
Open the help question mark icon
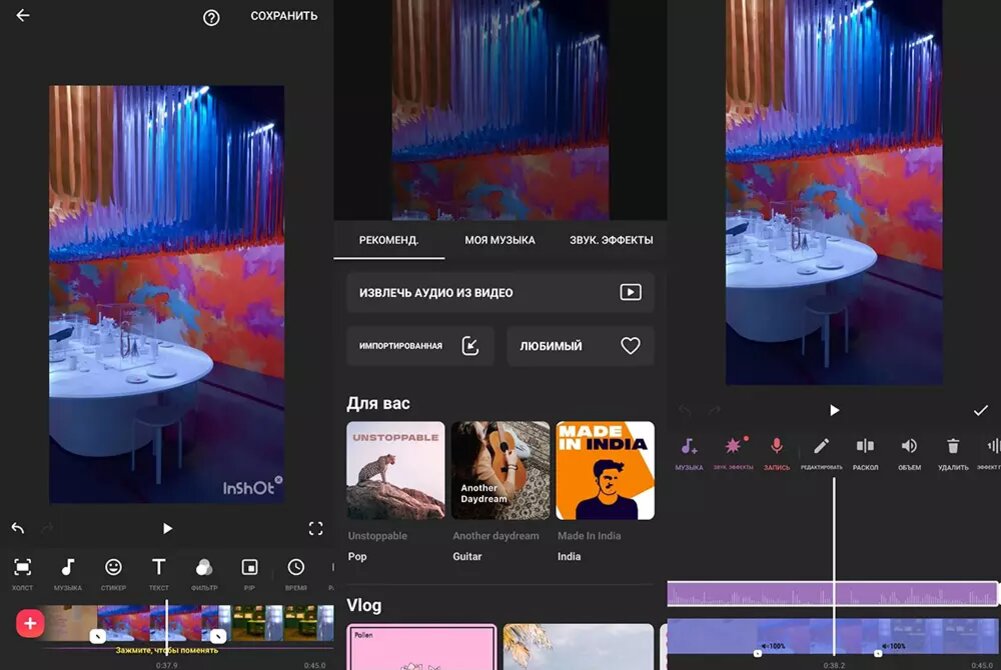click(x=211, y=17)
